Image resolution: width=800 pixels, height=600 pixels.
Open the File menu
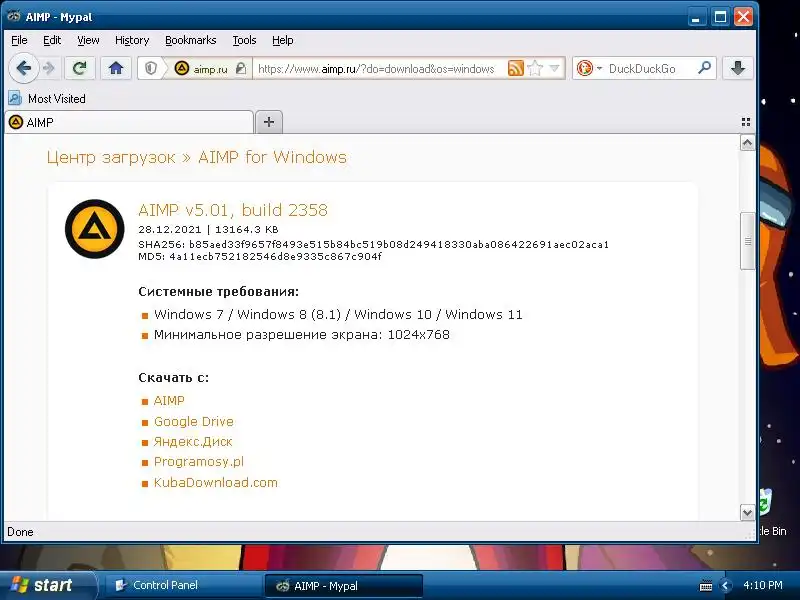point(19,40)
